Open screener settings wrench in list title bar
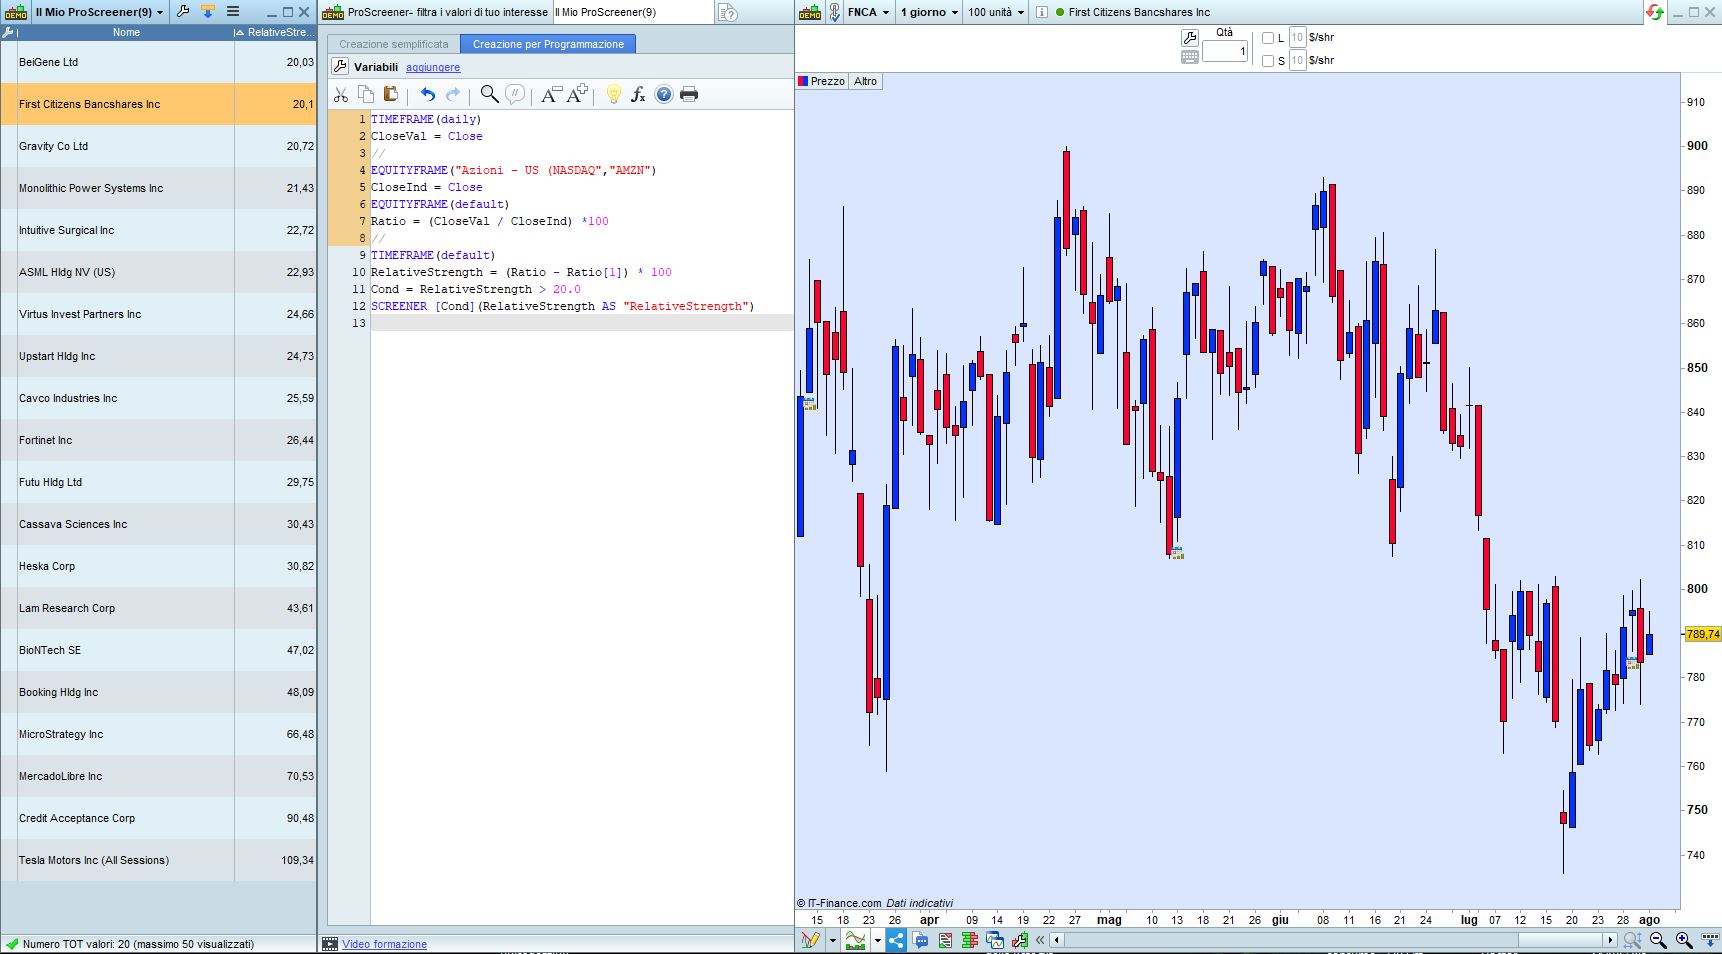This screenshot has width=1722, height=954. 183,12
